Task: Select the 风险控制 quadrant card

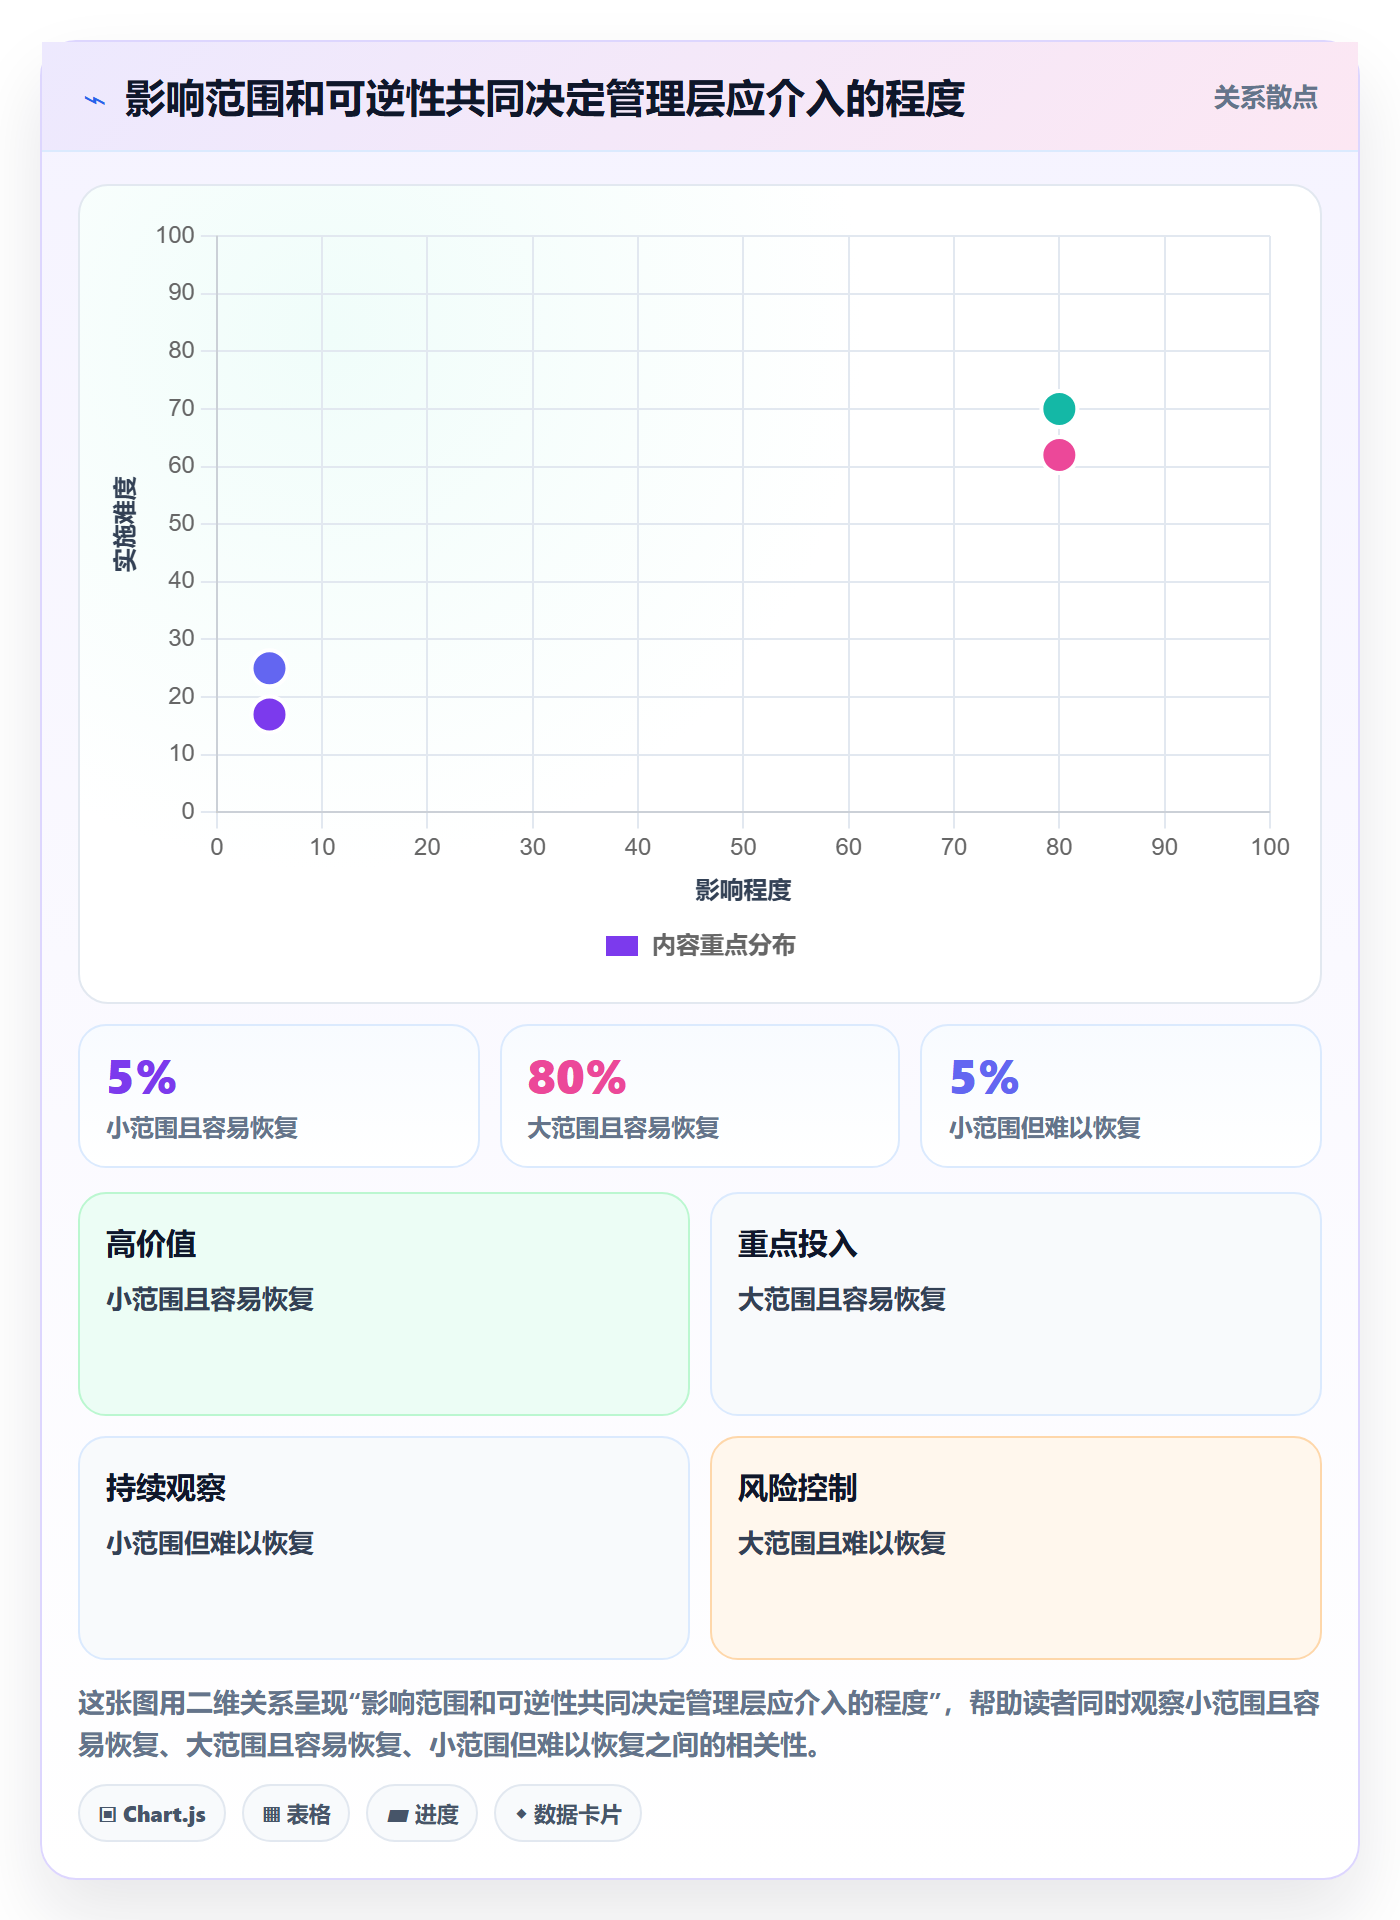Action: pyautogui.click(x=1016, y=1548)
